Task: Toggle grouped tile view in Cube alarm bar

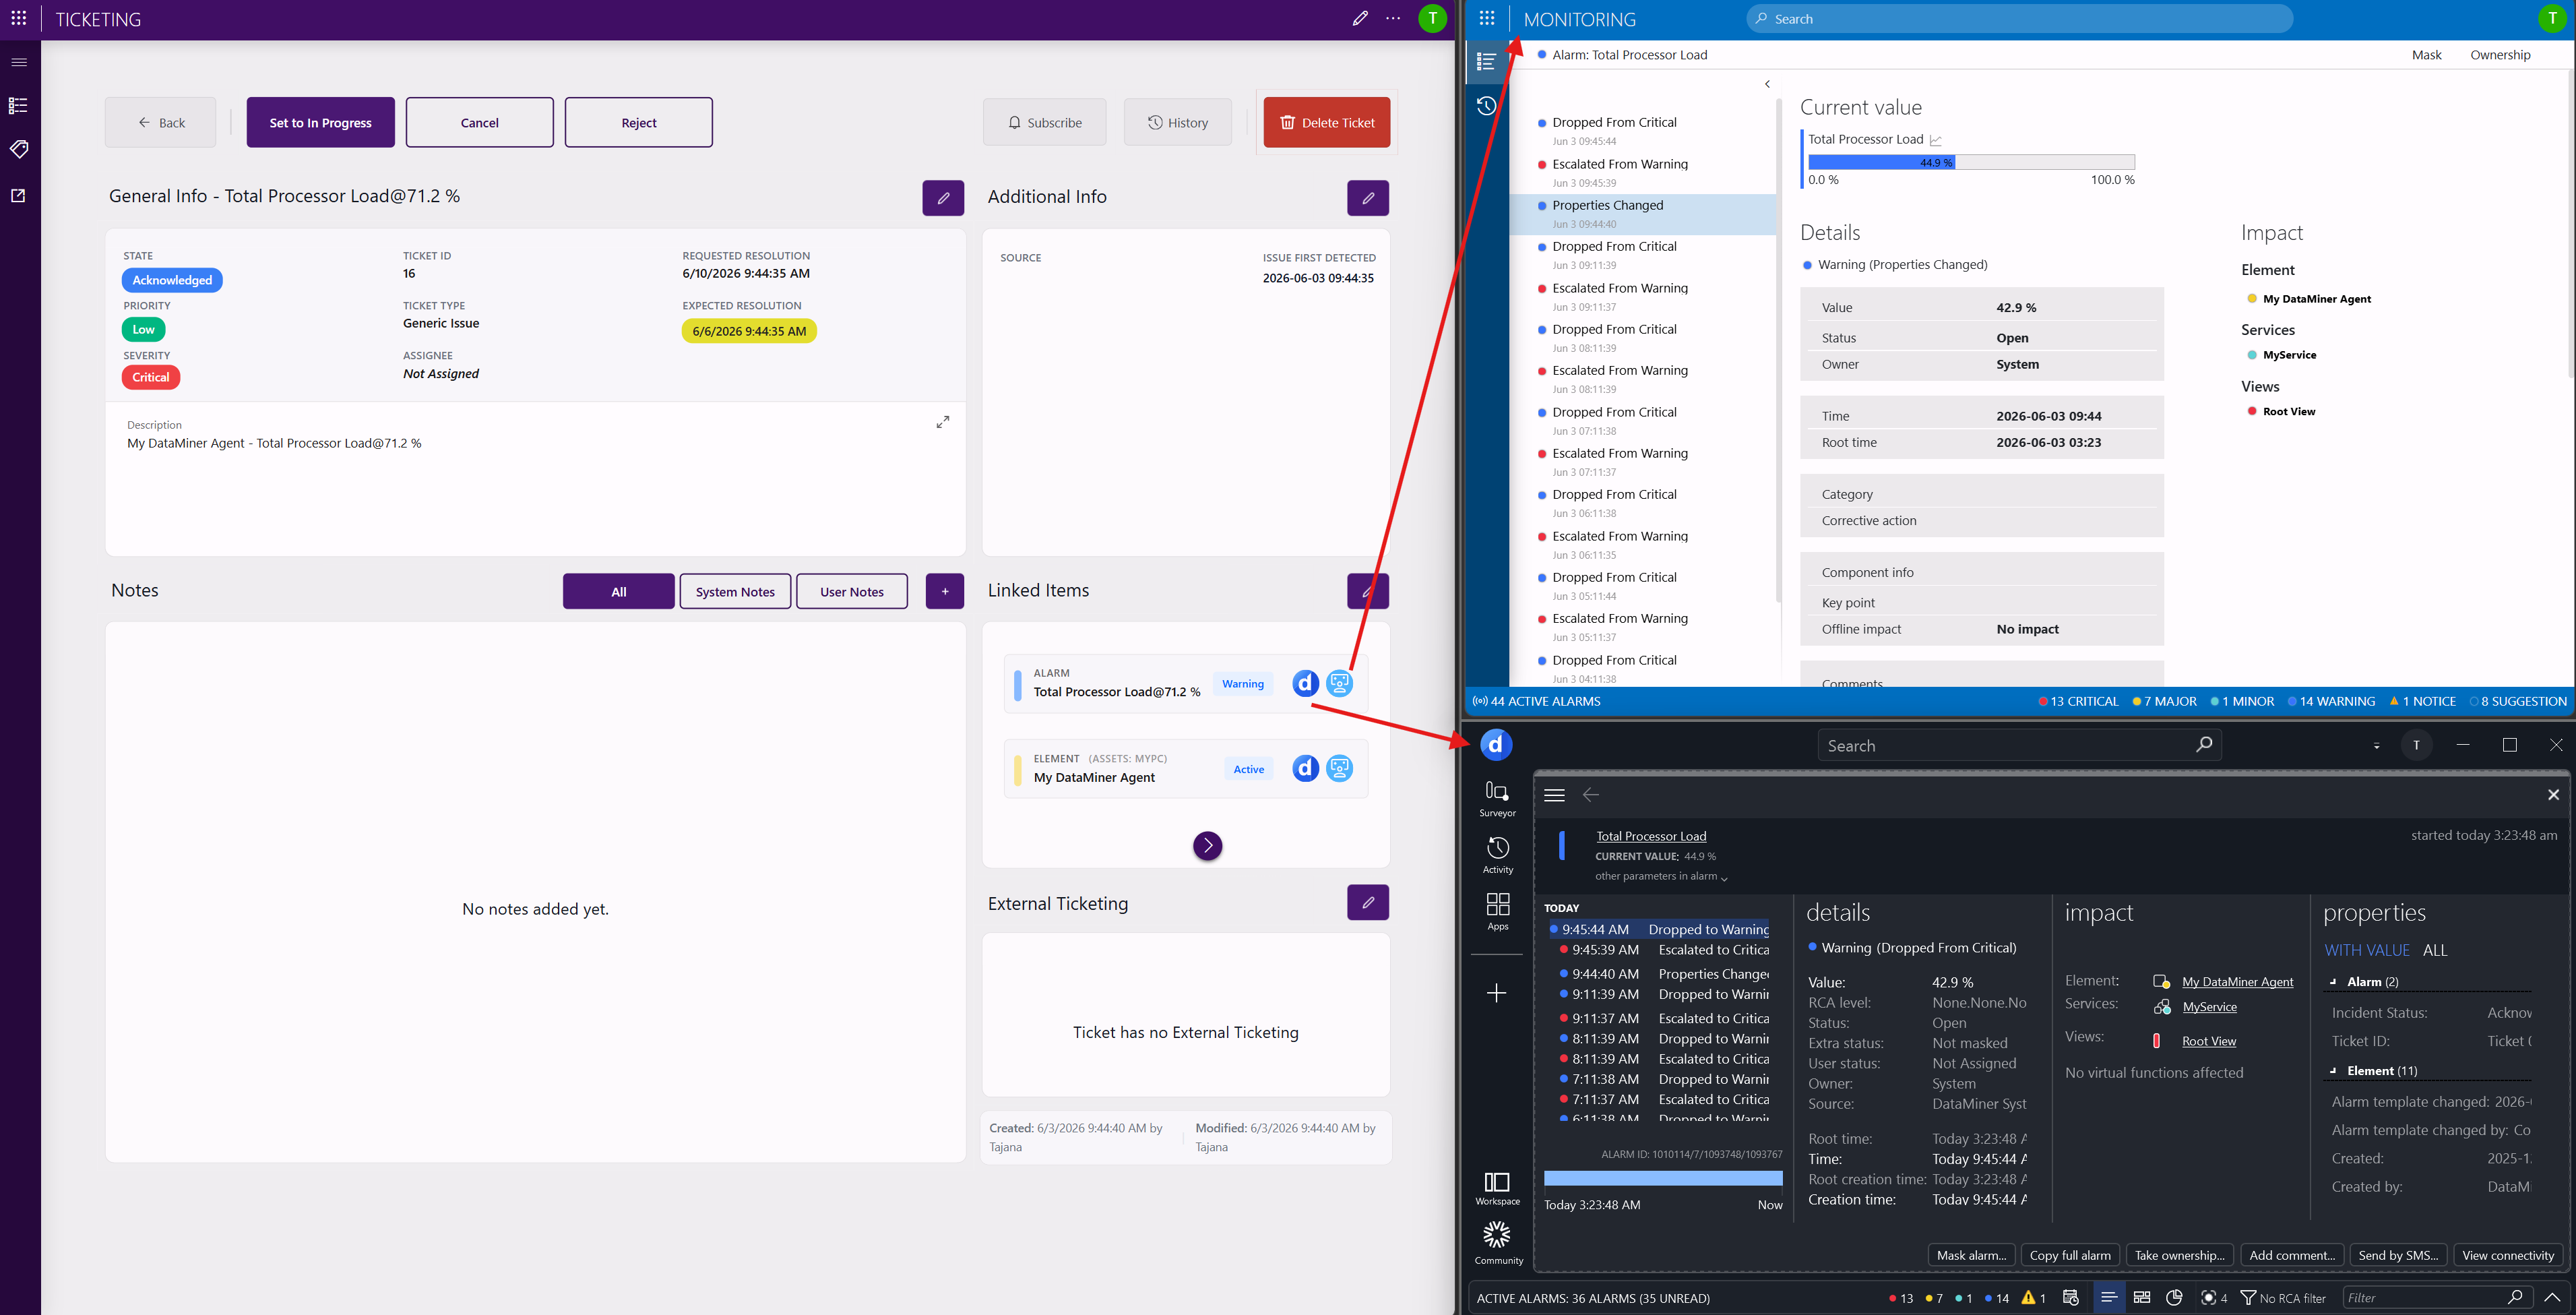Action: [x=2142, y=1297]
